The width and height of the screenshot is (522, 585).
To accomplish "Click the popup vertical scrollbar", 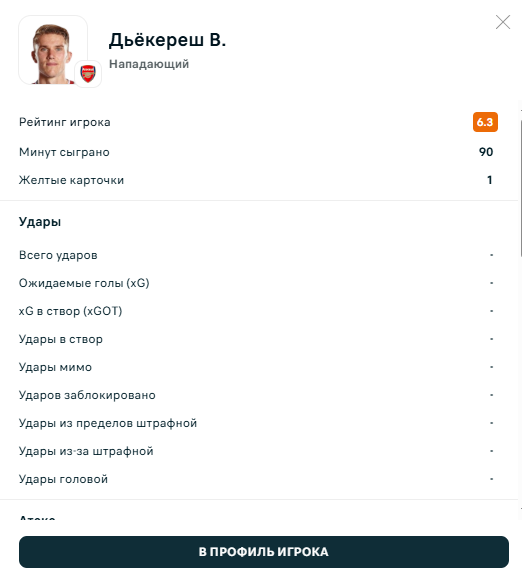I will 520,188.
